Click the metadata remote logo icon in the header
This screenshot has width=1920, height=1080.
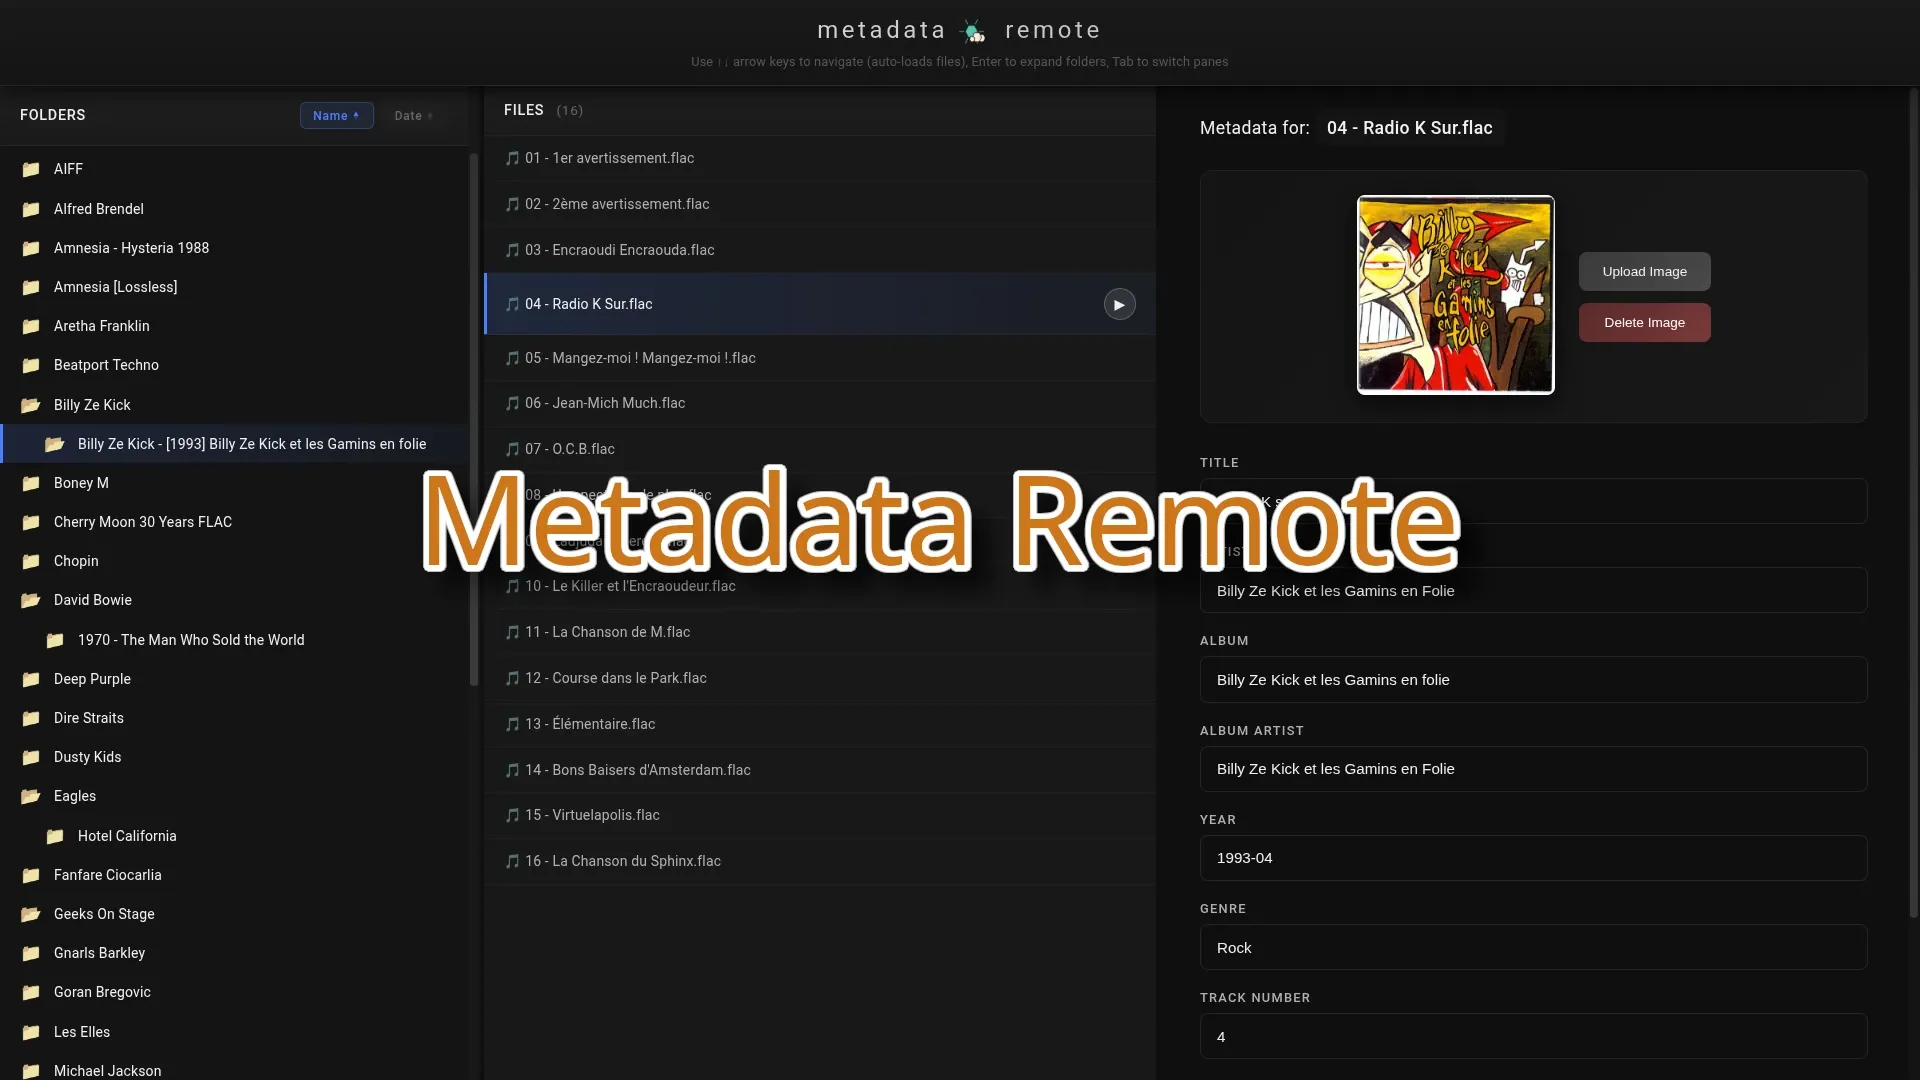click(972, 30)
